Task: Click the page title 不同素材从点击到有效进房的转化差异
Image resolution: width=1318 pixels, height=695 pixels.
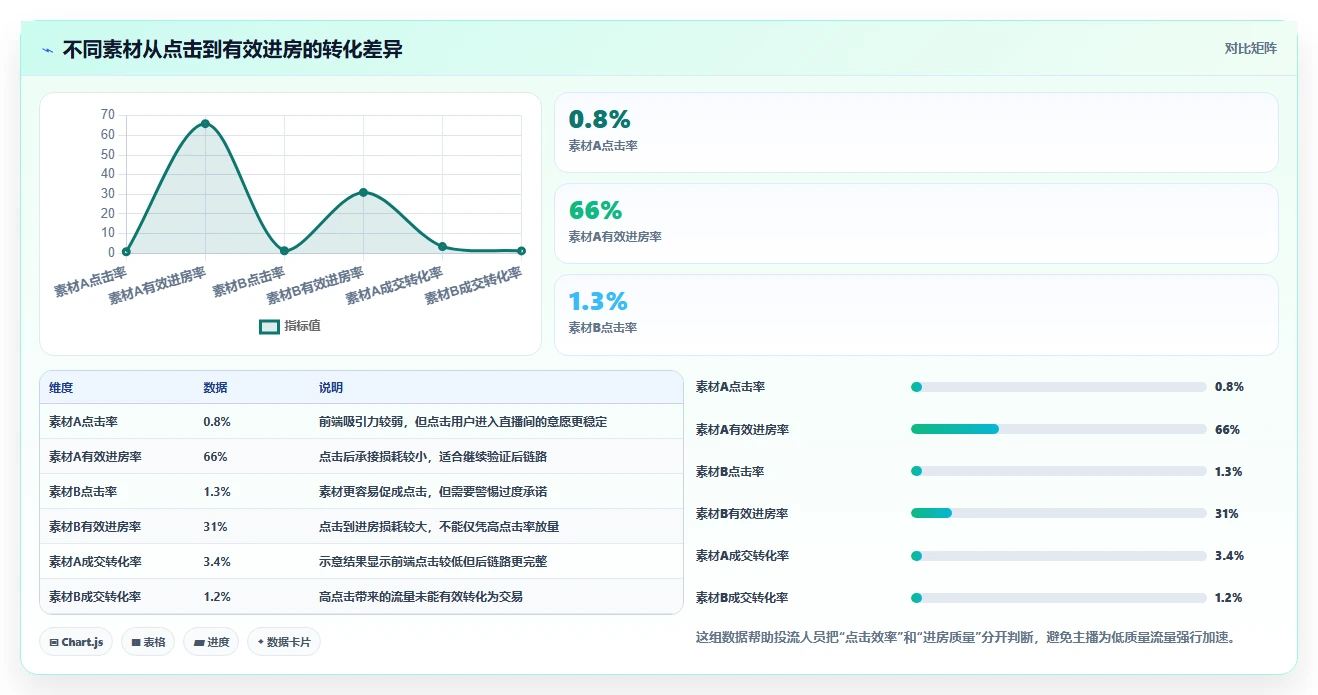Action: click(x=233, y=50)
